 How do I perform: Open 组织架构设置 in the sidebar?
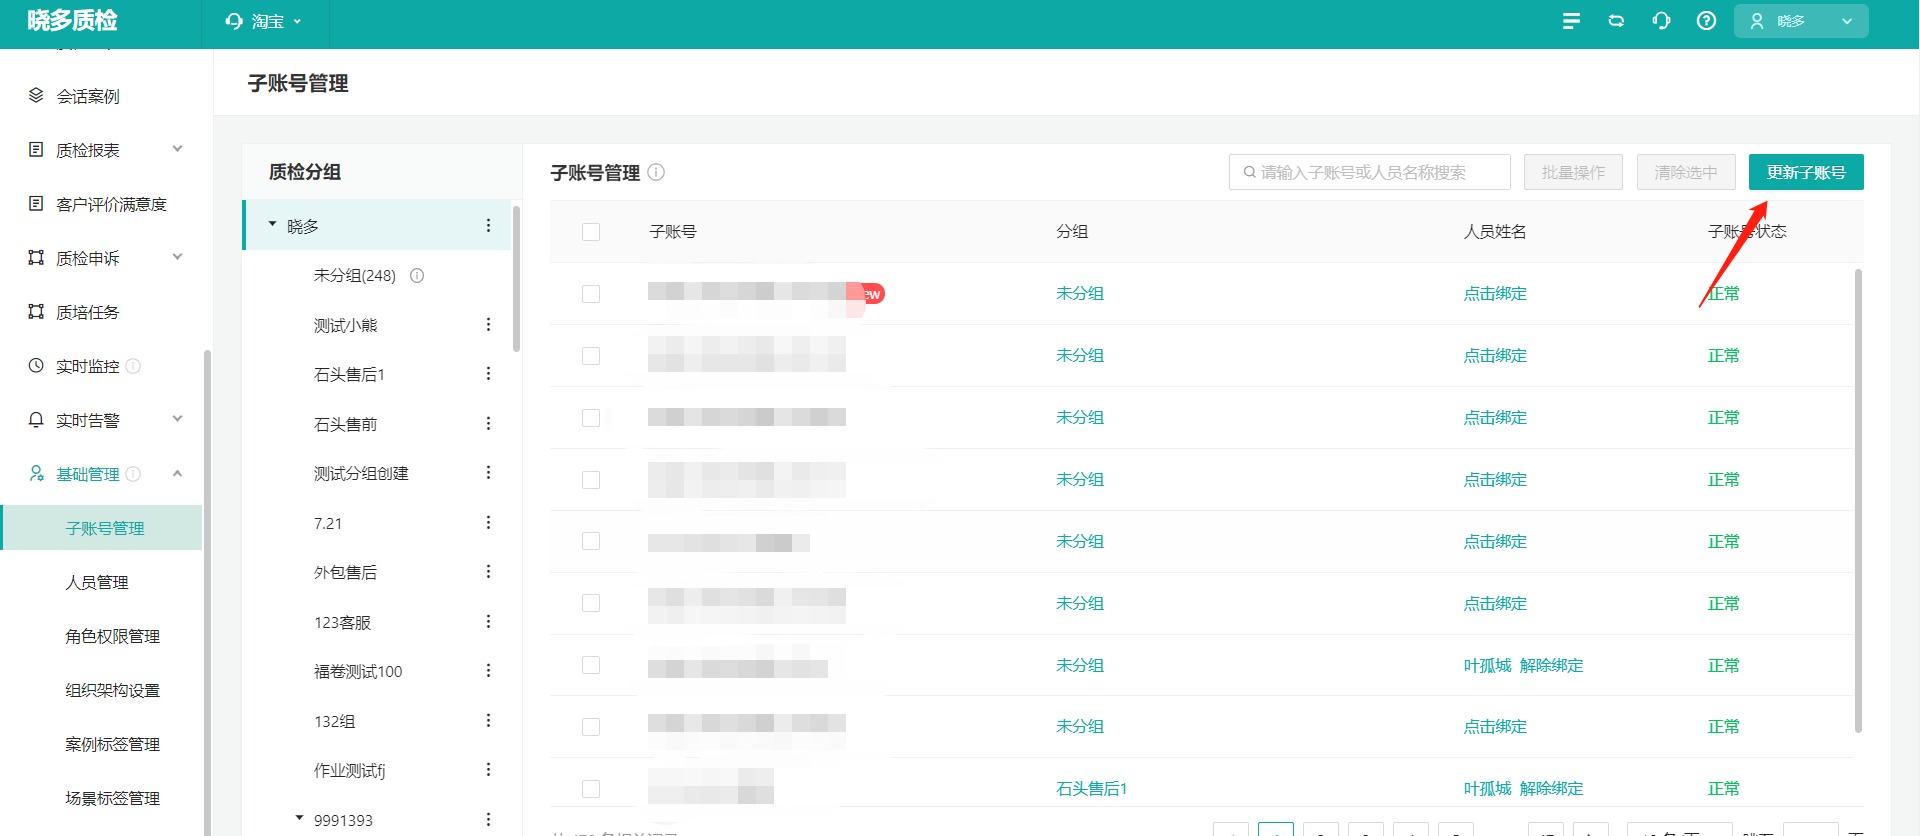point(113,690)
